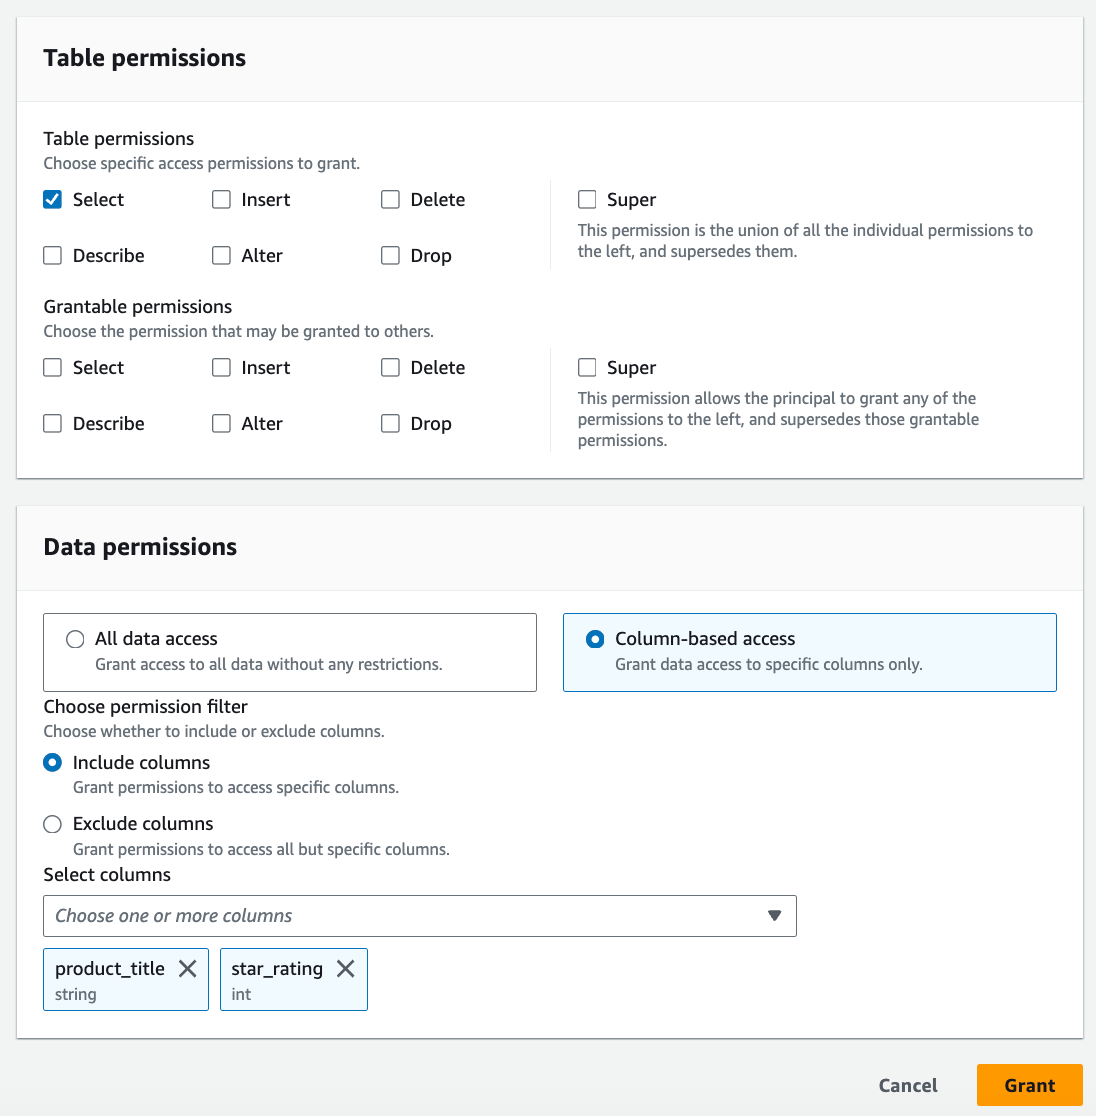Screen dimensions: 1096x1116
Task: Enable the Insert table permission
Action: tap(222, 200)
